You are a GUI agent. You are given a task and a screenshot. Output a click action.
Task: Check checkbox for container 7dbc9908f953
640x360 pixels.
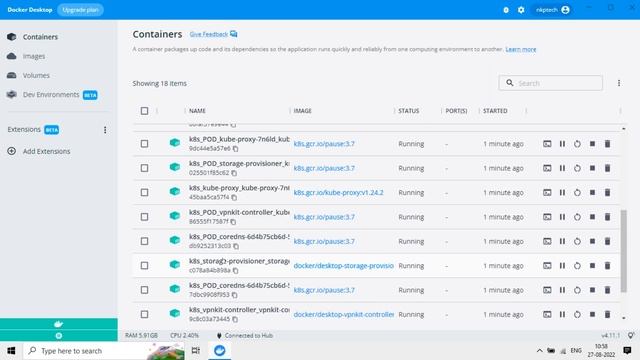(x=144, y=290)
